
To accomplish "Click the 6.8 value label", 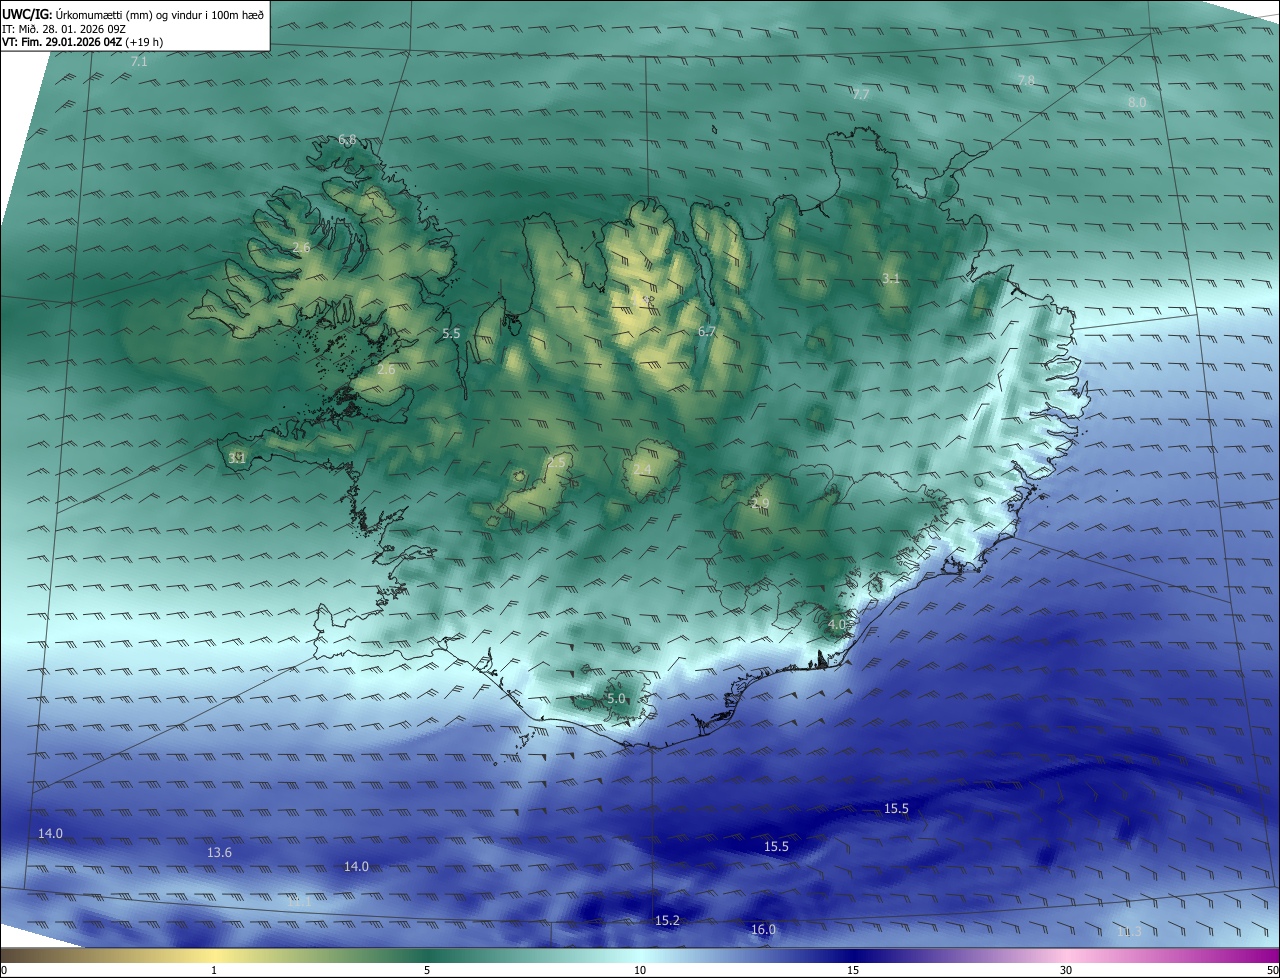I will pyautogui.click(x=347, y=140).
